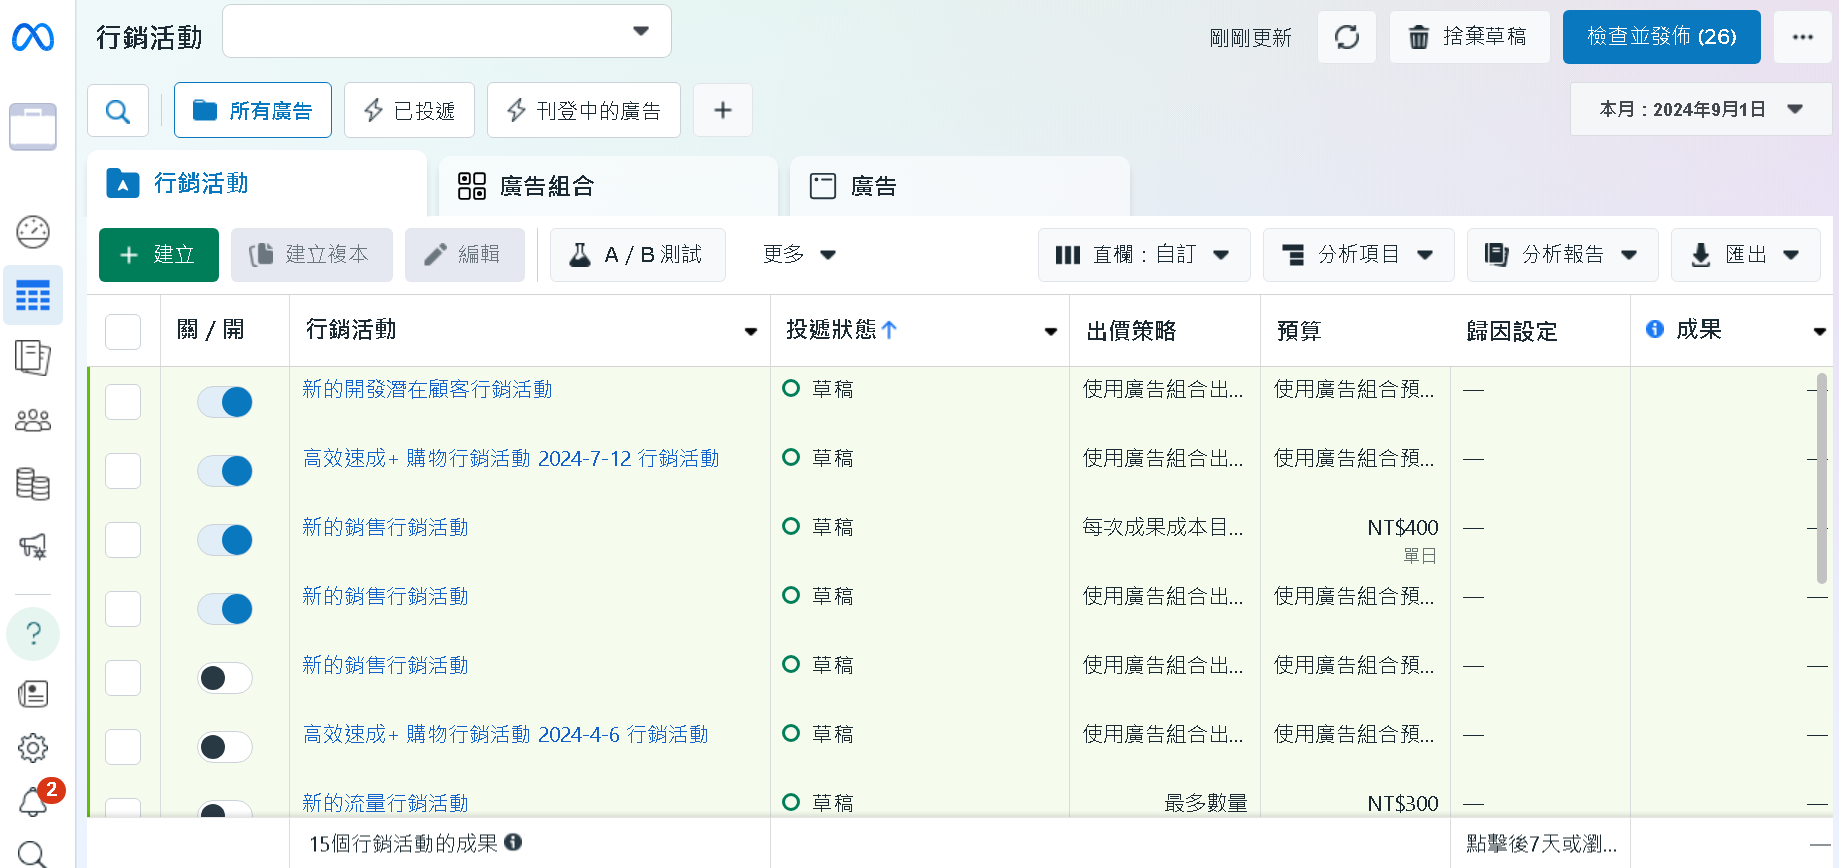Select the campaigns table grid icon
The height and width of the screenshot is (868, 1839).
pyautogui.click(x=33, y=295)
